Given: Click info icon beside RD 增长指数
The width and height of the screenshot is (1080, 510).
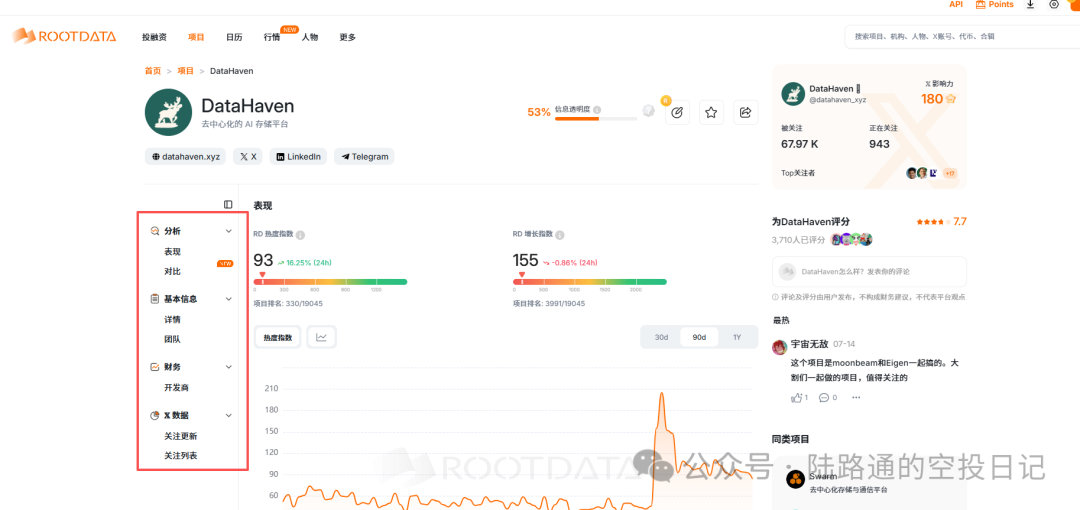Looking at the screenshot, I should pyautogui.click(x=560, y=234).
